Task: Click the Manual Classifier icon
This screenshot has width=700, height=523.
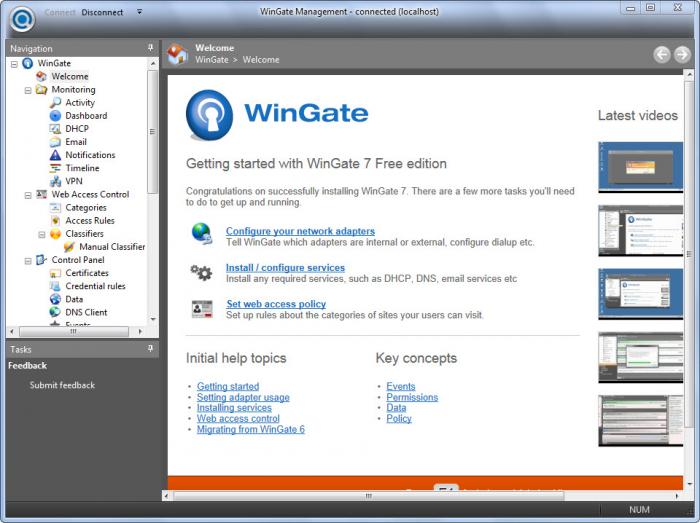Action: [69, 247]
